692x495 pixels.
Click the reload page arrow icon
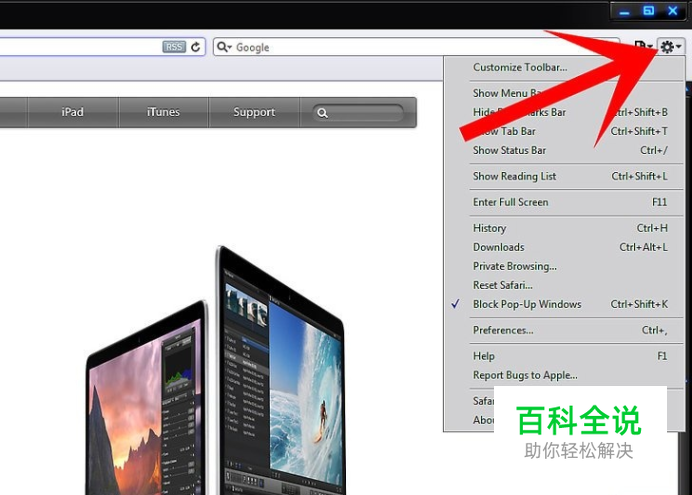(196, 47)
